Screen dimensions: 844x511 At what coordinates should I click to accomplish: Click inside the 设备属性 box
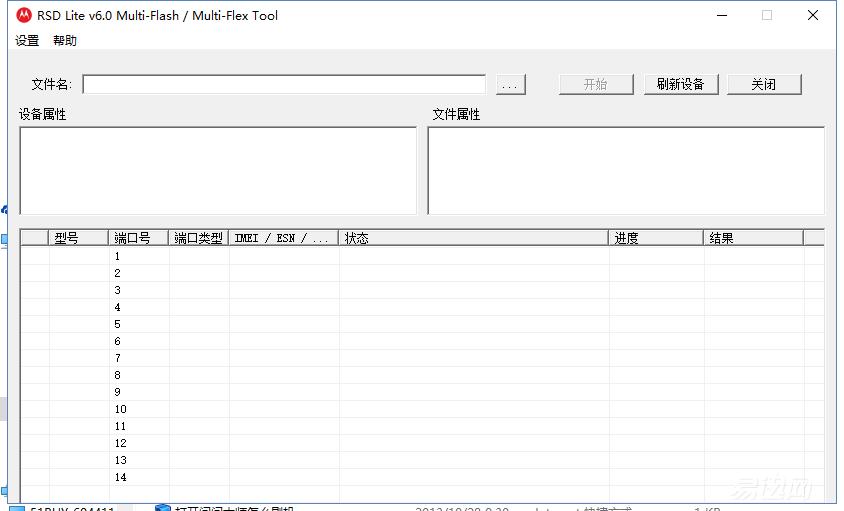pyautogui.click(x=218, y=170)
